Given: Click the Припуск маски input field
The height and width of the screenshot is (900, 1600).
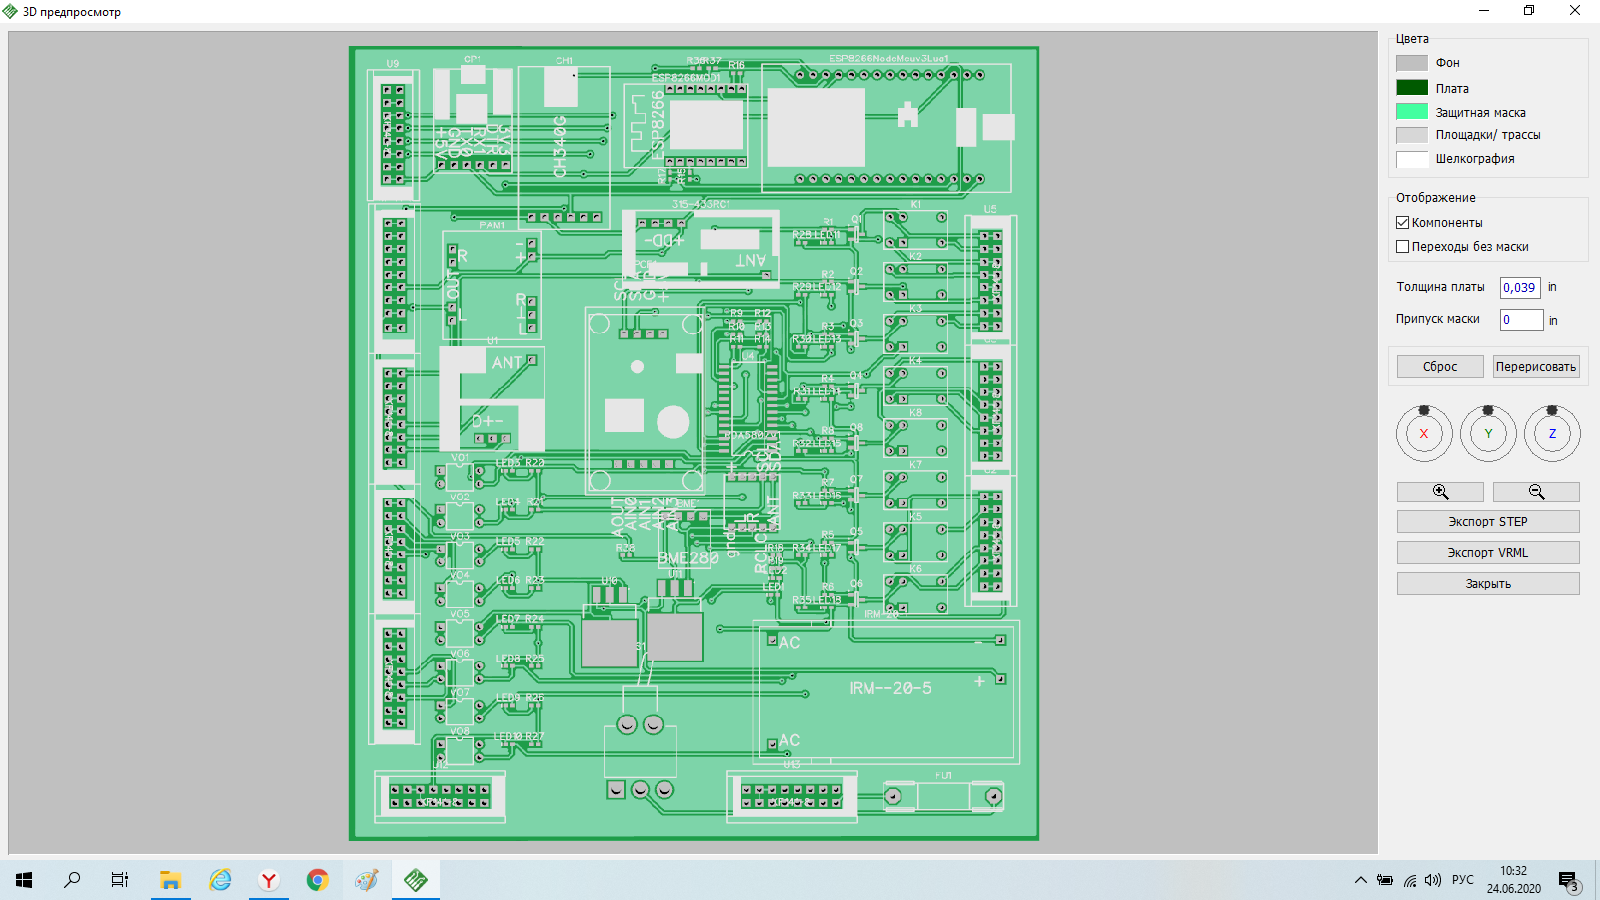Looking at the screenshot, I should (x=1520, y=320).
